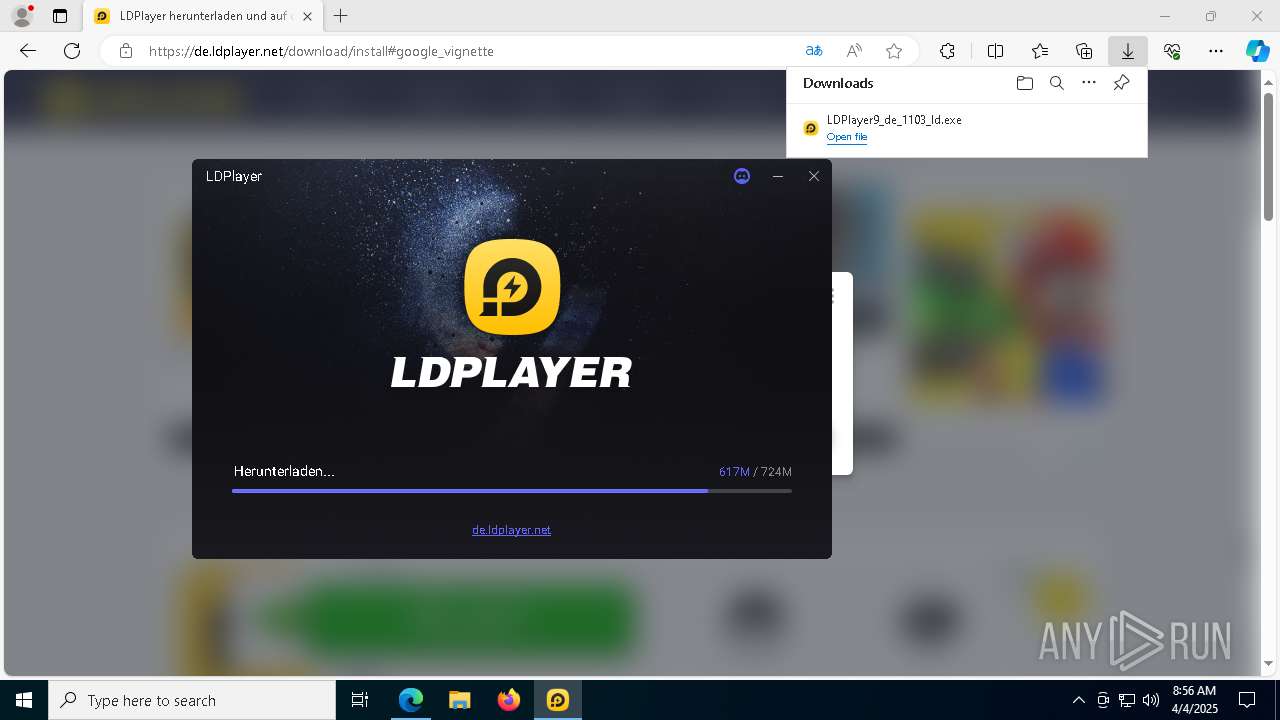
Task: Open the Copilot sidebar icon
Action: point(1258,51)
